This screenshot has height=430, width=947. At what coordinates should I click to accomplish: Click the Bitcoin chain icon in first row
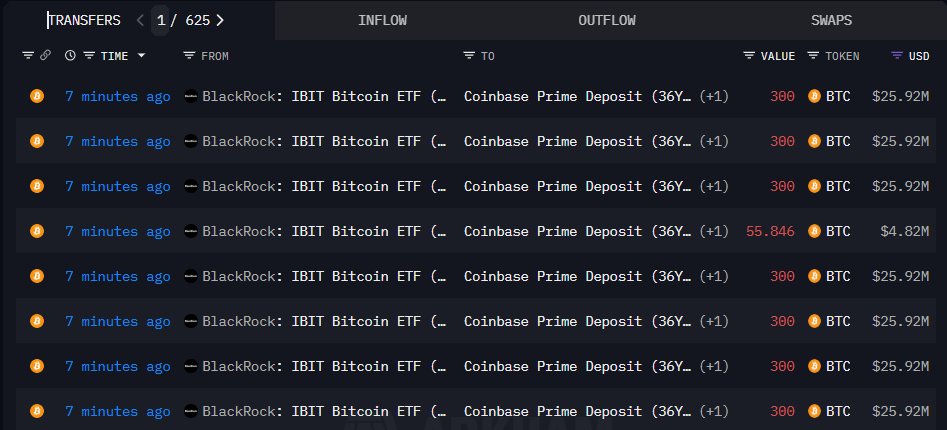pyautogui.click(x=37, y=96)
